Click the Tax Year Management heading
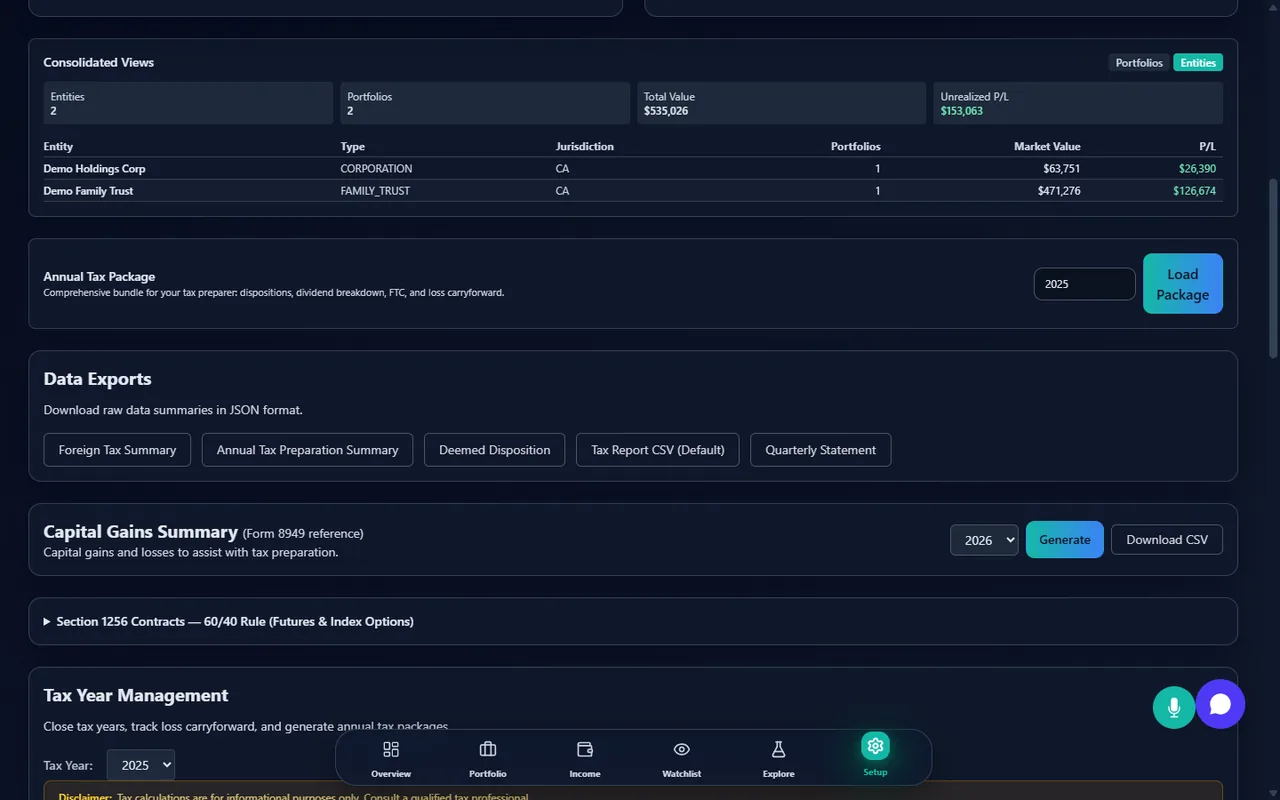Screen dimensions: 1280x800 click(136, 695)
